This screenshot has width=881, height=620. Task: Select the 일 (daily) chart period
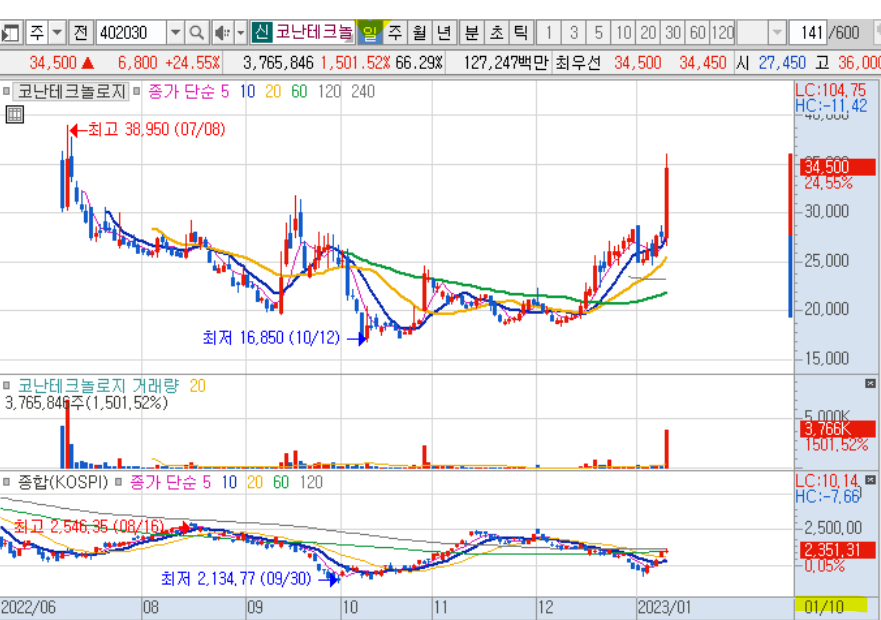[x=370, y=33]
